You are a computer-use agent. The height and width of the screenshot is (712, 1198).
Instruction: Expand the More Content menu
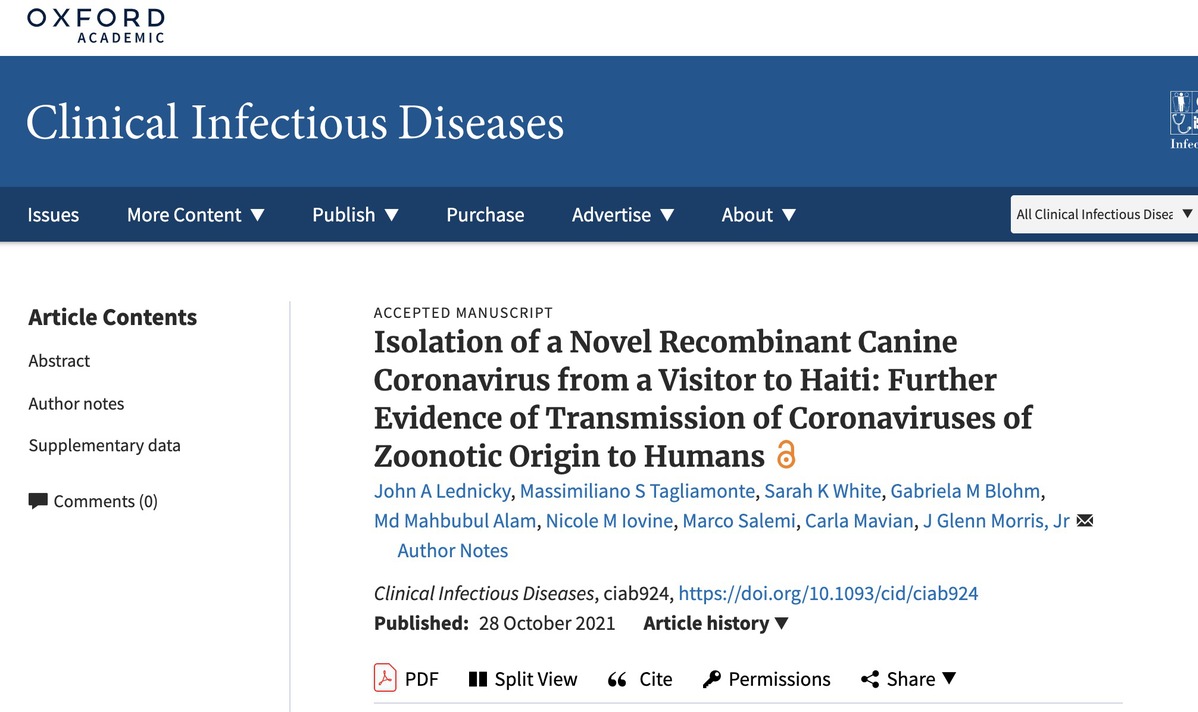(196, 215)
